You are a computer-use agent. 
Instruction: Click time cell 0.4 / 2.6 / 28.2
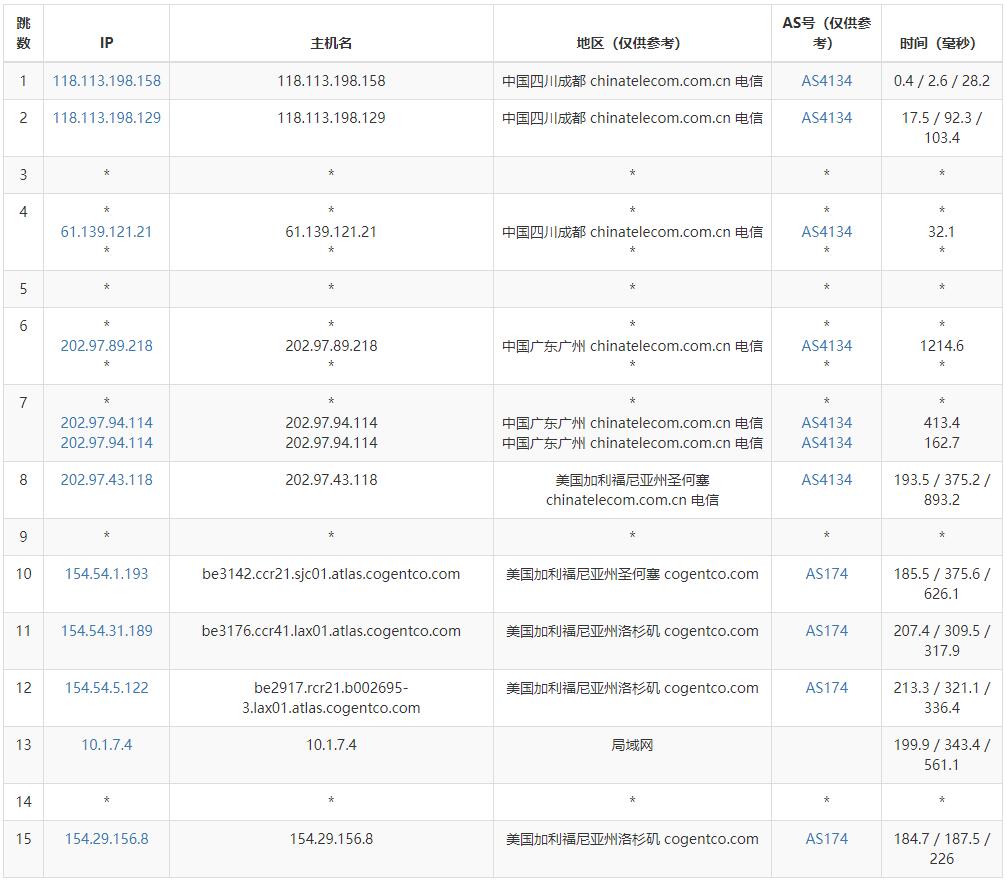(x=941, y=81)
